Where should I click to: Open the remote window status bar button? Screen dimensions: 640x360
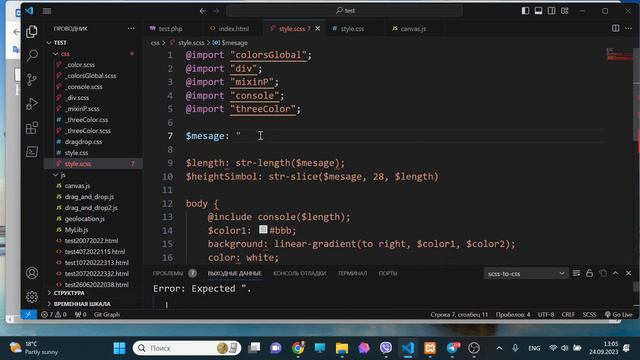[x=29, y=314]
